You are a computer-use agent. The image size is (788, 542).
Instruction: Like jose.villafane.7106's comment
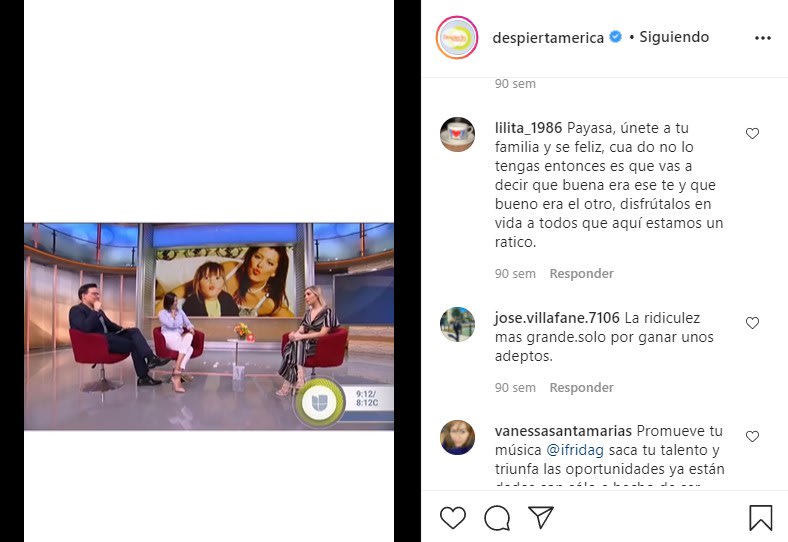752,323
